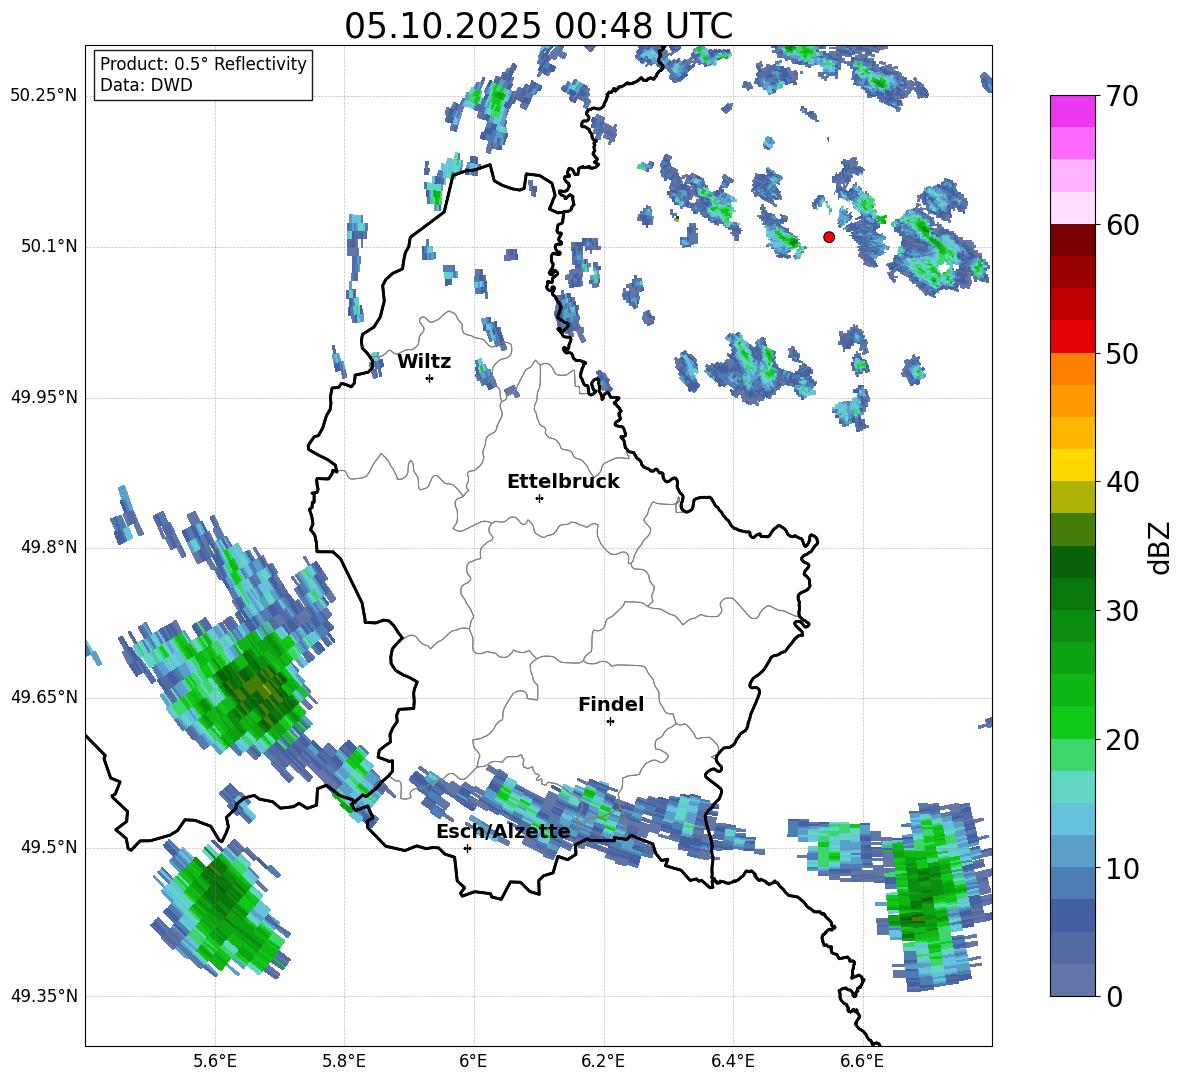
Task: Click the Ettelbruck city label
Action: (x=563, y=482)
